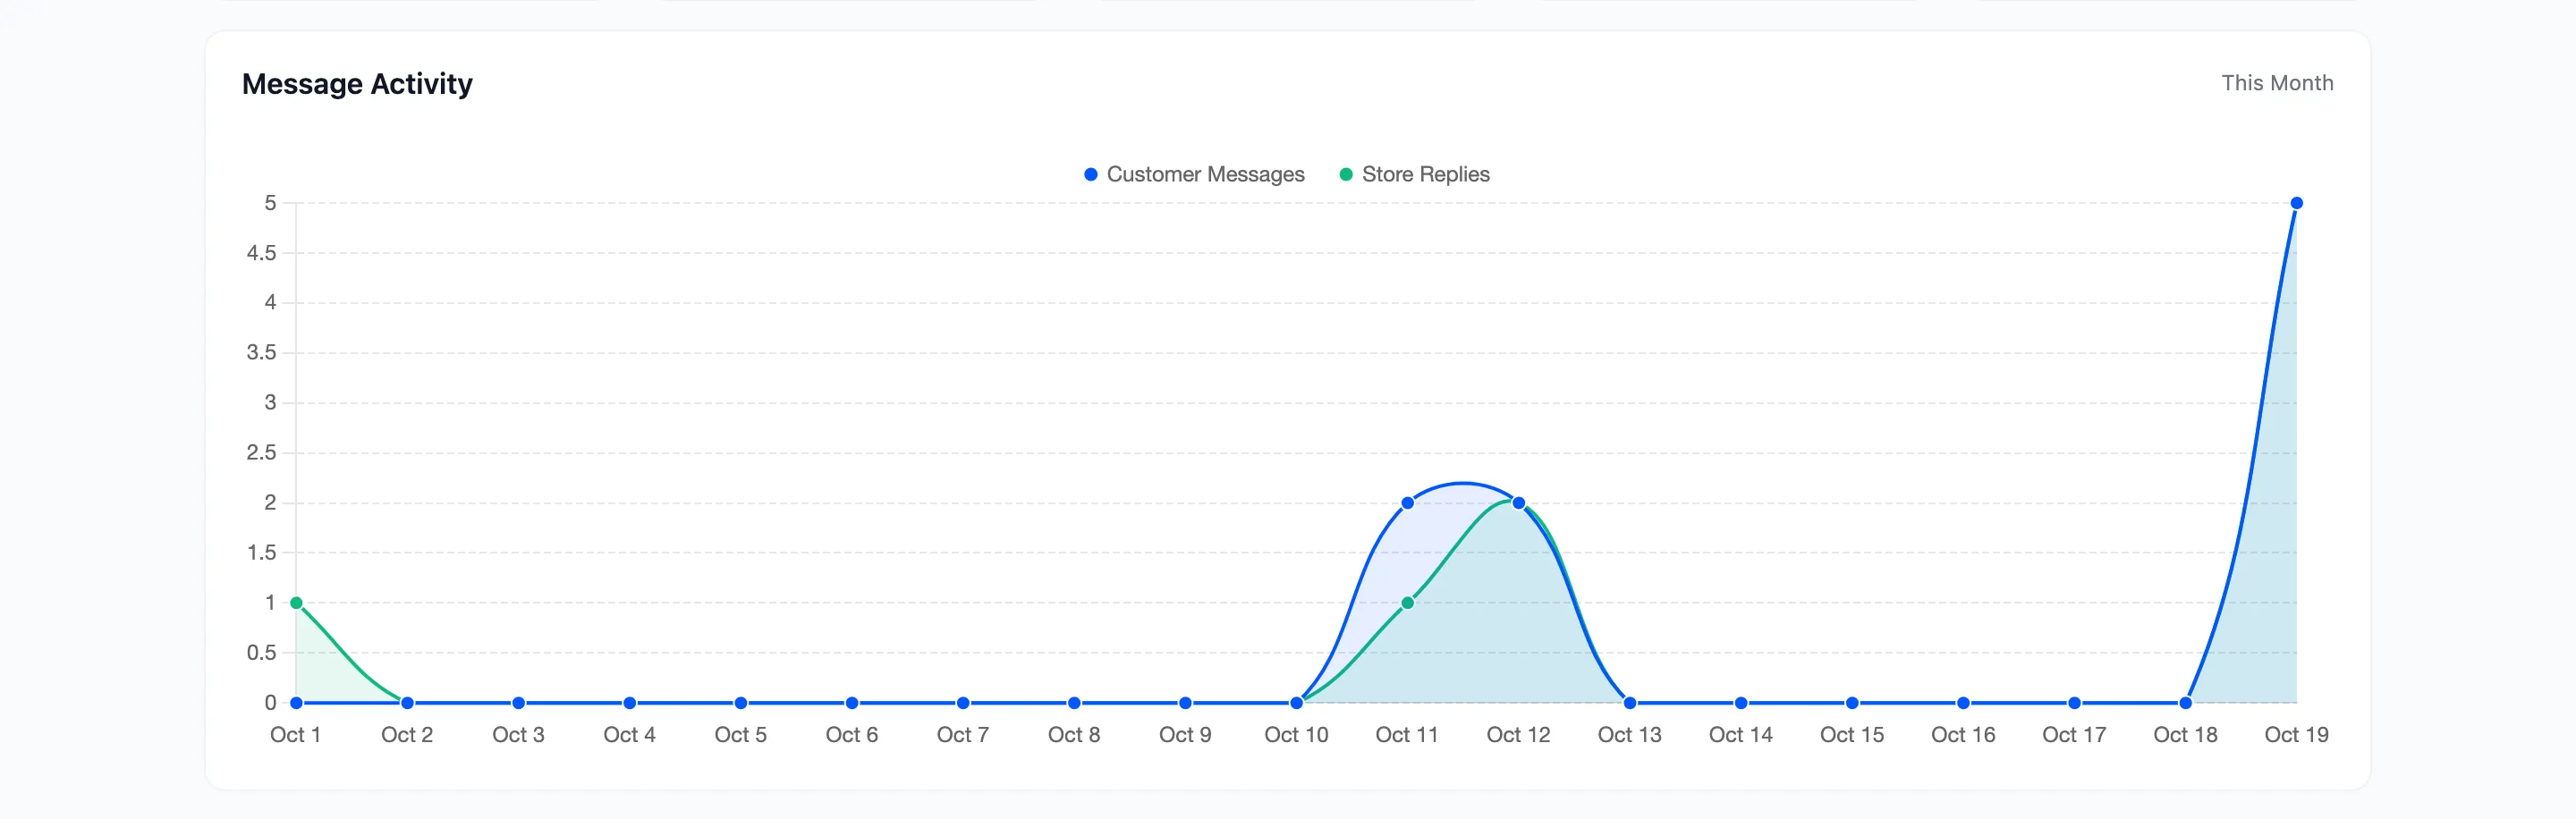This screenshot has height=819, width=2576.
Task: Select the Oct 8 data point at 0
Action: coord(1074,703)
